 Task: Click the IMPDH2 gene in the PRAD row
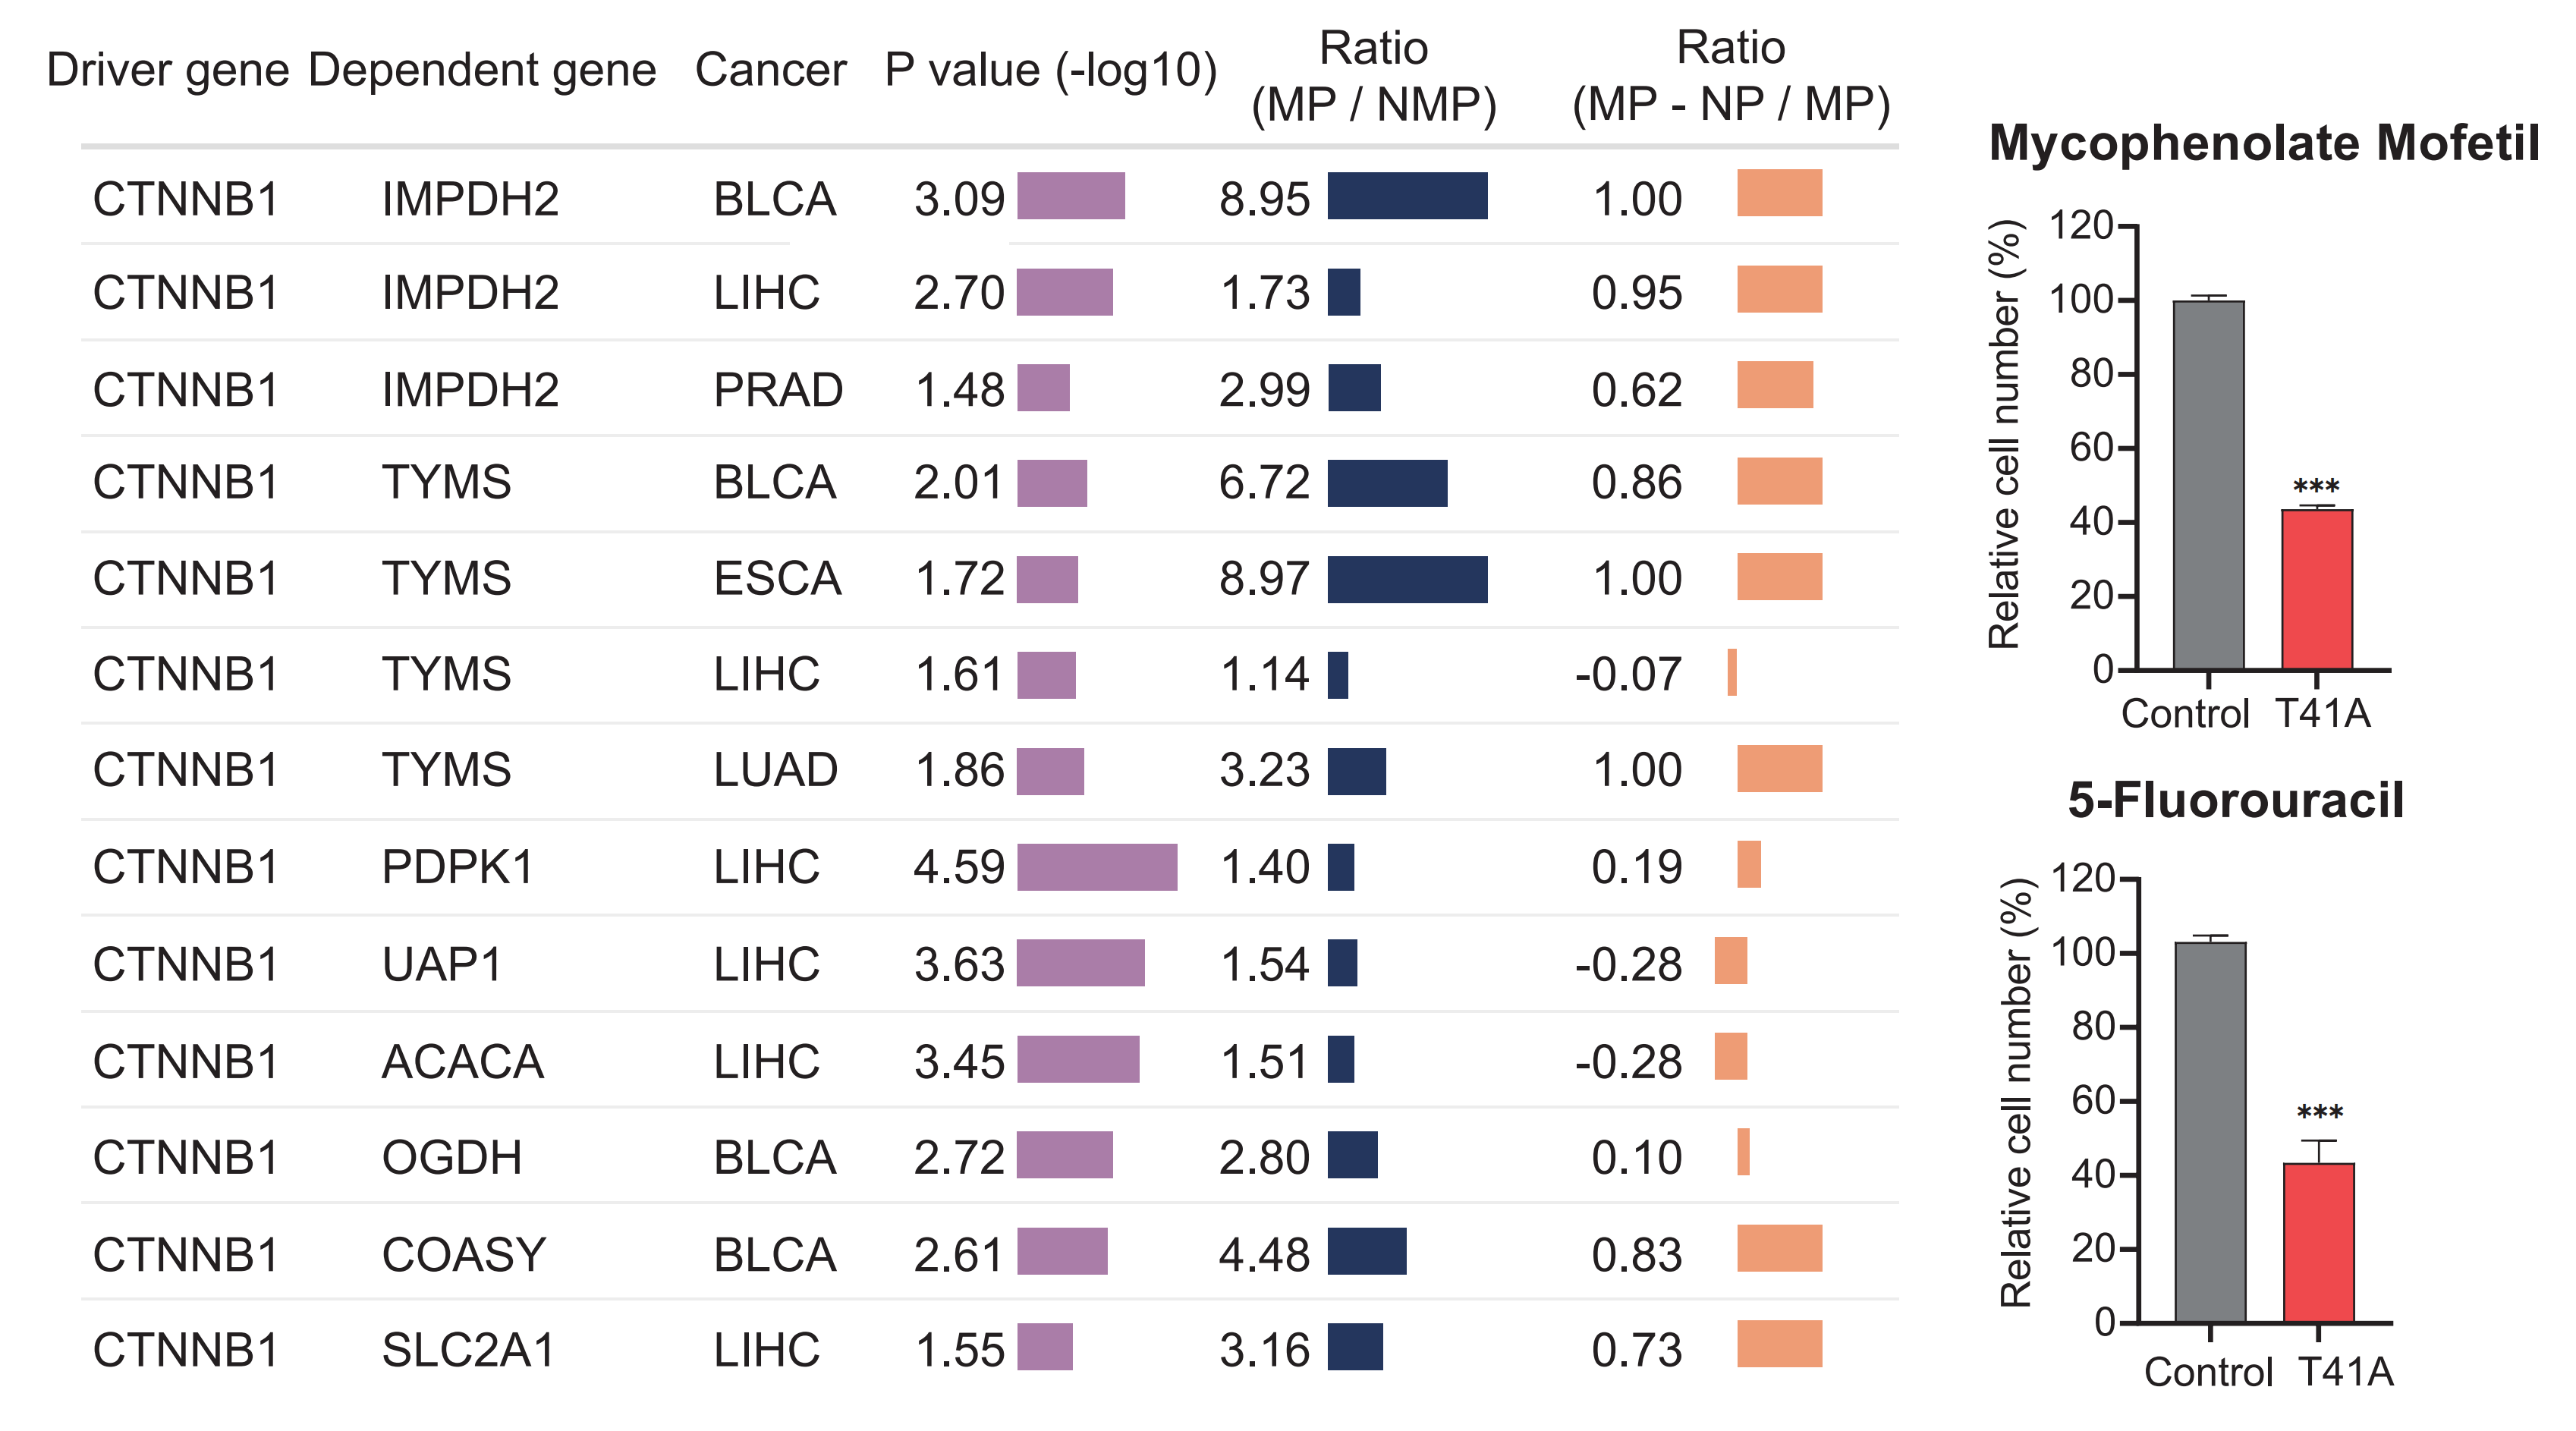pyautogui.click(x=470, y=389)
